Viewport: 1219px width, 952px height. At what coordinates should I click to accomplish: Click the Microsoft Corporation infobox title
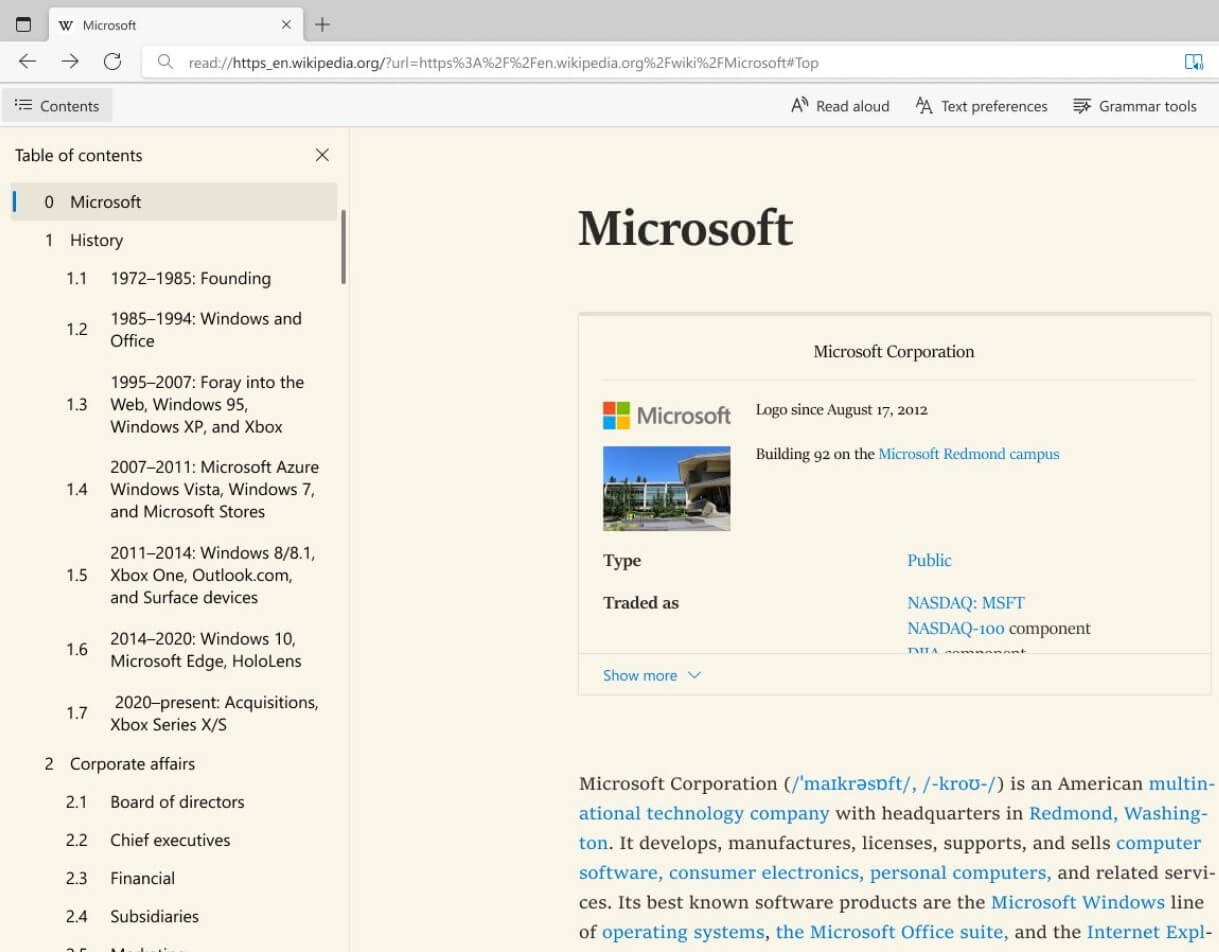[x=894, y=351]
